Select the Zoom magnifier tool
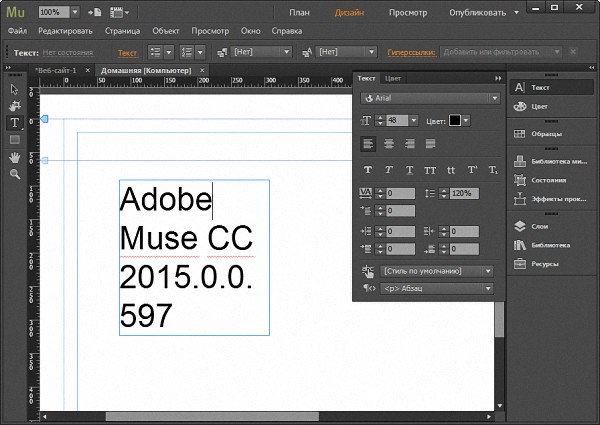600x425 pixels. [15, 174]
